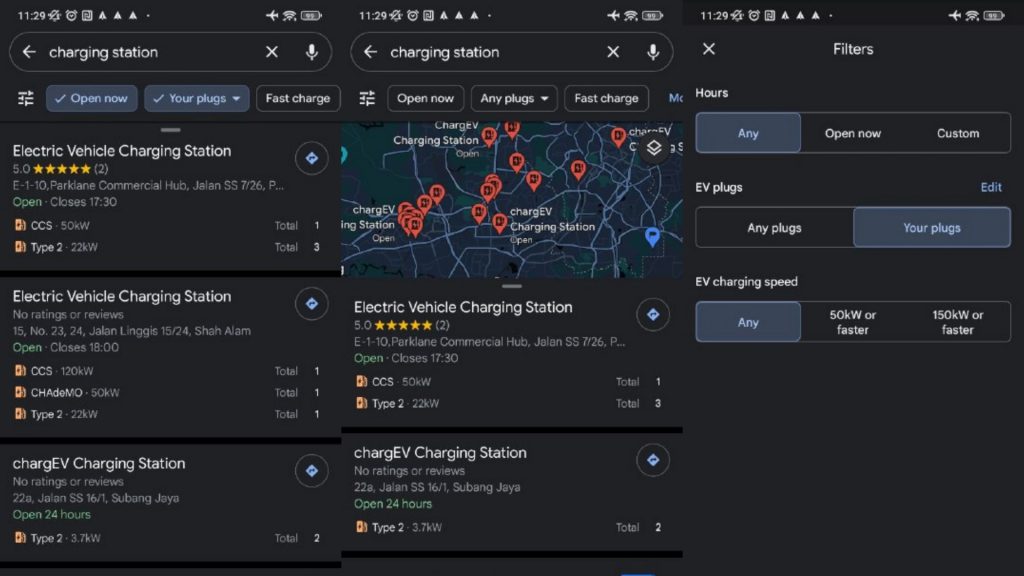This screenshot has width=1024, height=576.
Task: Open chargEV Charging Station title in left list
Action: (x=99, y=464)
